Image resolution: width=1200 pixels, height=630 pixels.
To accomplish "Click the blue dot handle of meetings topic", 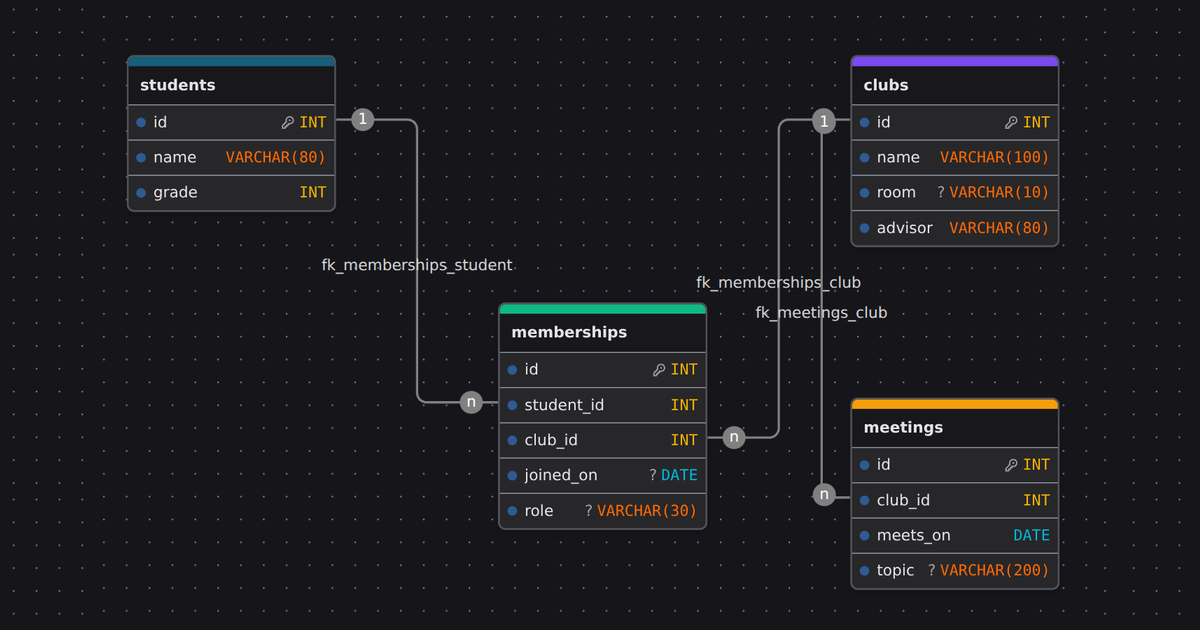I will click(x=865, y=570).
